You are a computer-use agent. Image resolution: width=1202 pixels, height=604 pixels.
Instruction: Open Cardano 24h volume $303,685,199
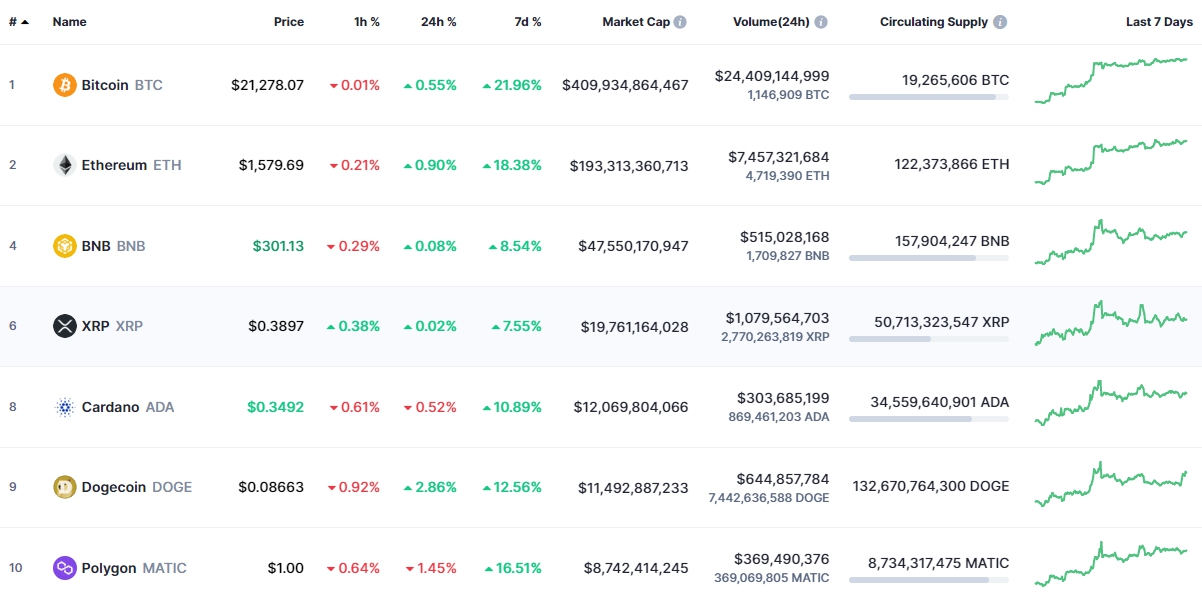783,398
